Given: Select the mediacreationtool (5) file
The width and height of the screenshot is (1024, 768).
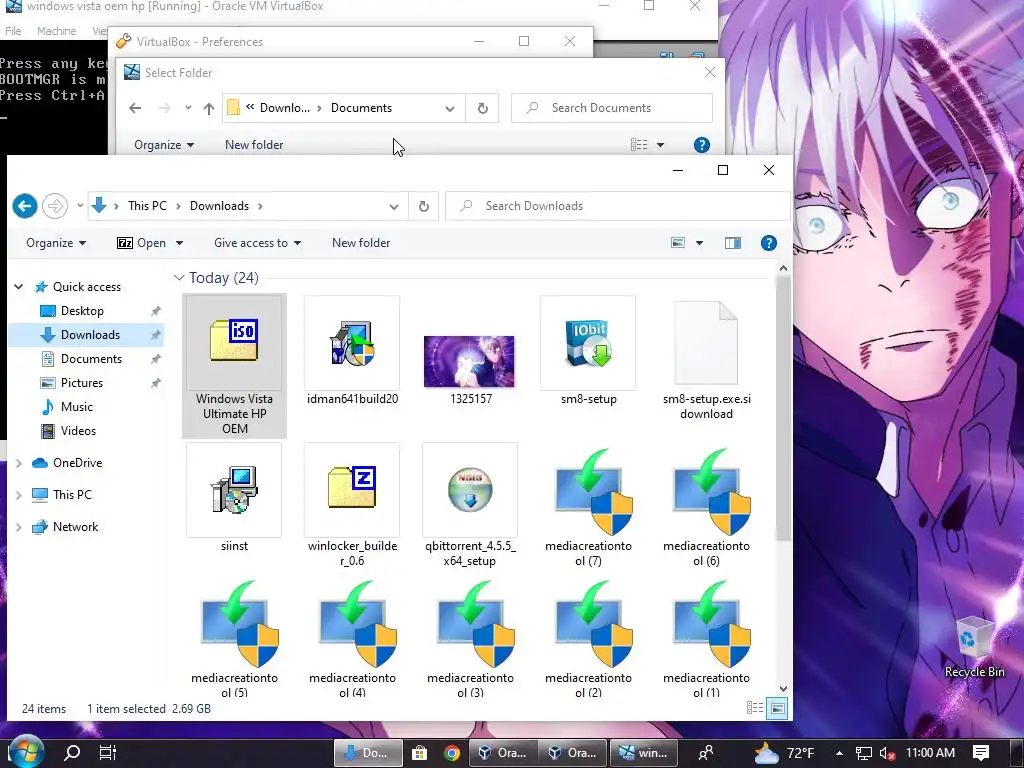Looking at the screenshot, I should 234,639.
